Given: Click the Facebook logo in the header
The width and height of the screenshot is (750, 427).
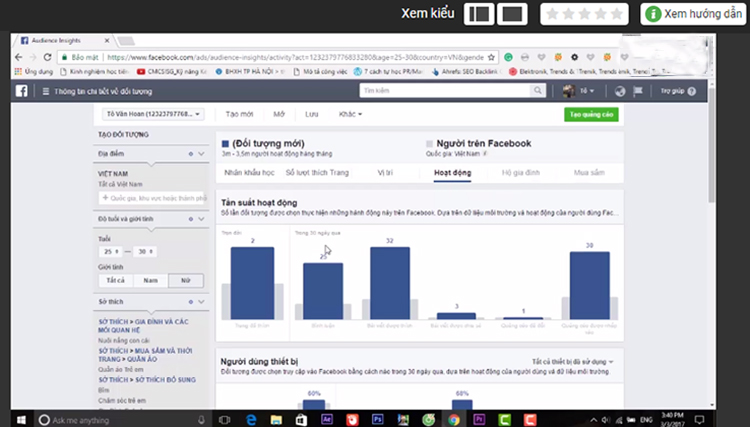Looking at the screenshot, I should point(22,91).
